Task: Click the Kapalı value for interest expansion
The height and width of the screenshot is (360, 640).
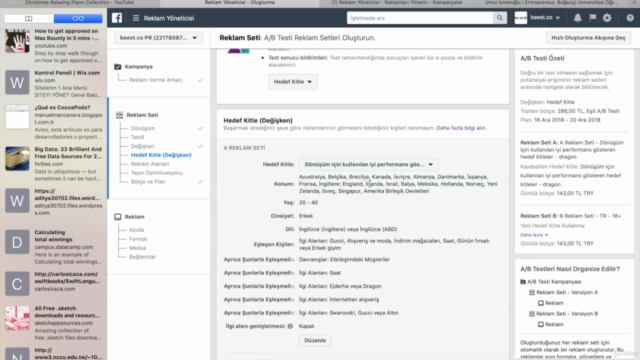Action: point(307,326)
